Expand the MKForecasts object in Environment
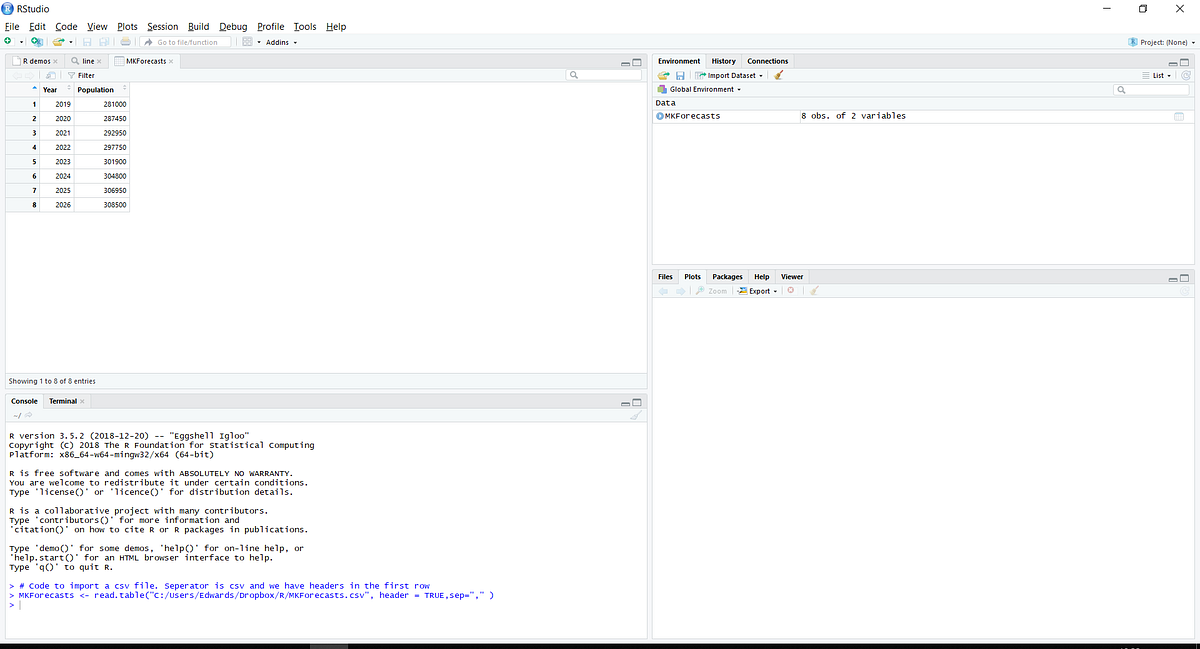 pyautogui.click(x=660, y=115)
